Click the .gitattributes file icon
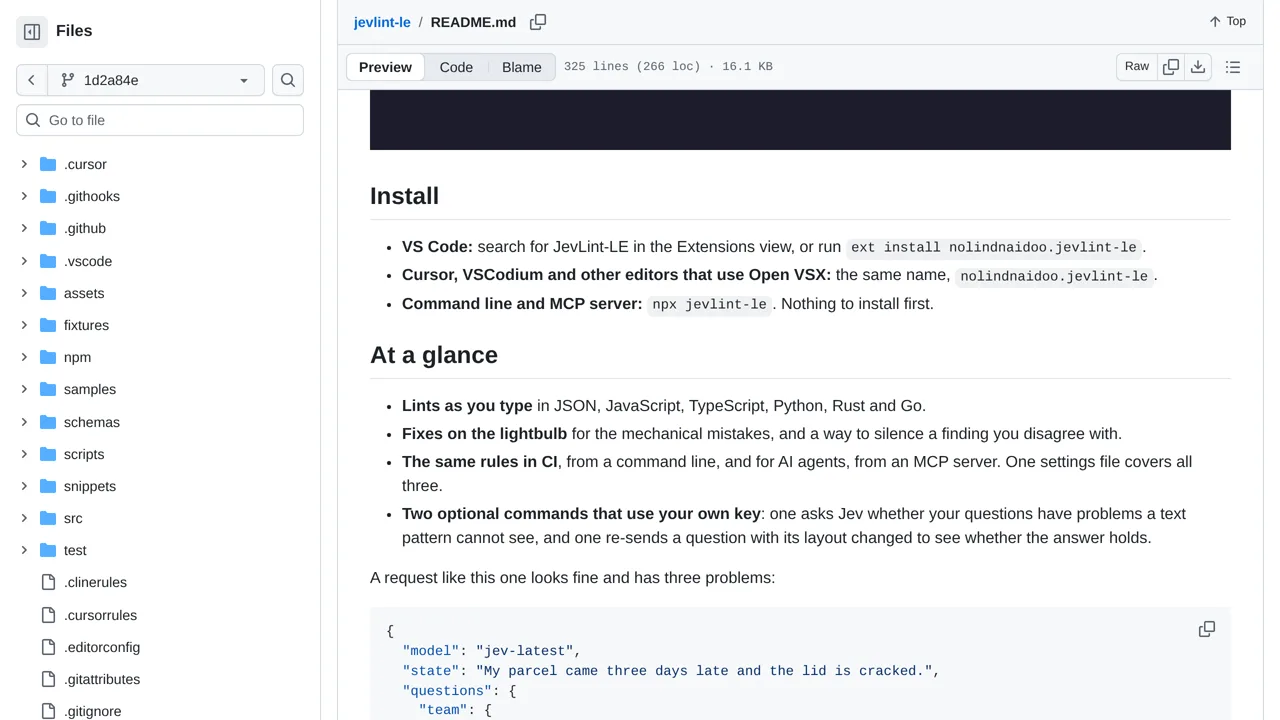This screenshot has height=720, width=1280. [x=48, y=679]
